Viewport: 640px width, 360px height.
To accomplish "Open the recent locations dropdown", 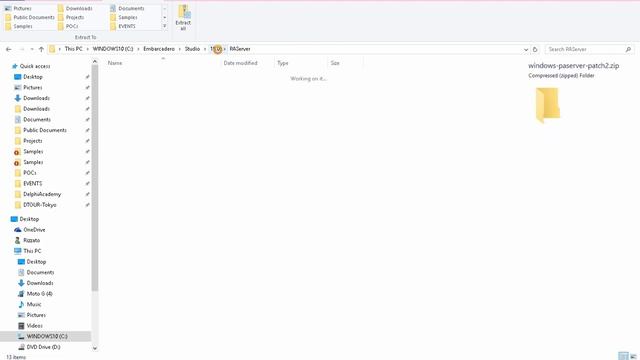I will point(32,49).
